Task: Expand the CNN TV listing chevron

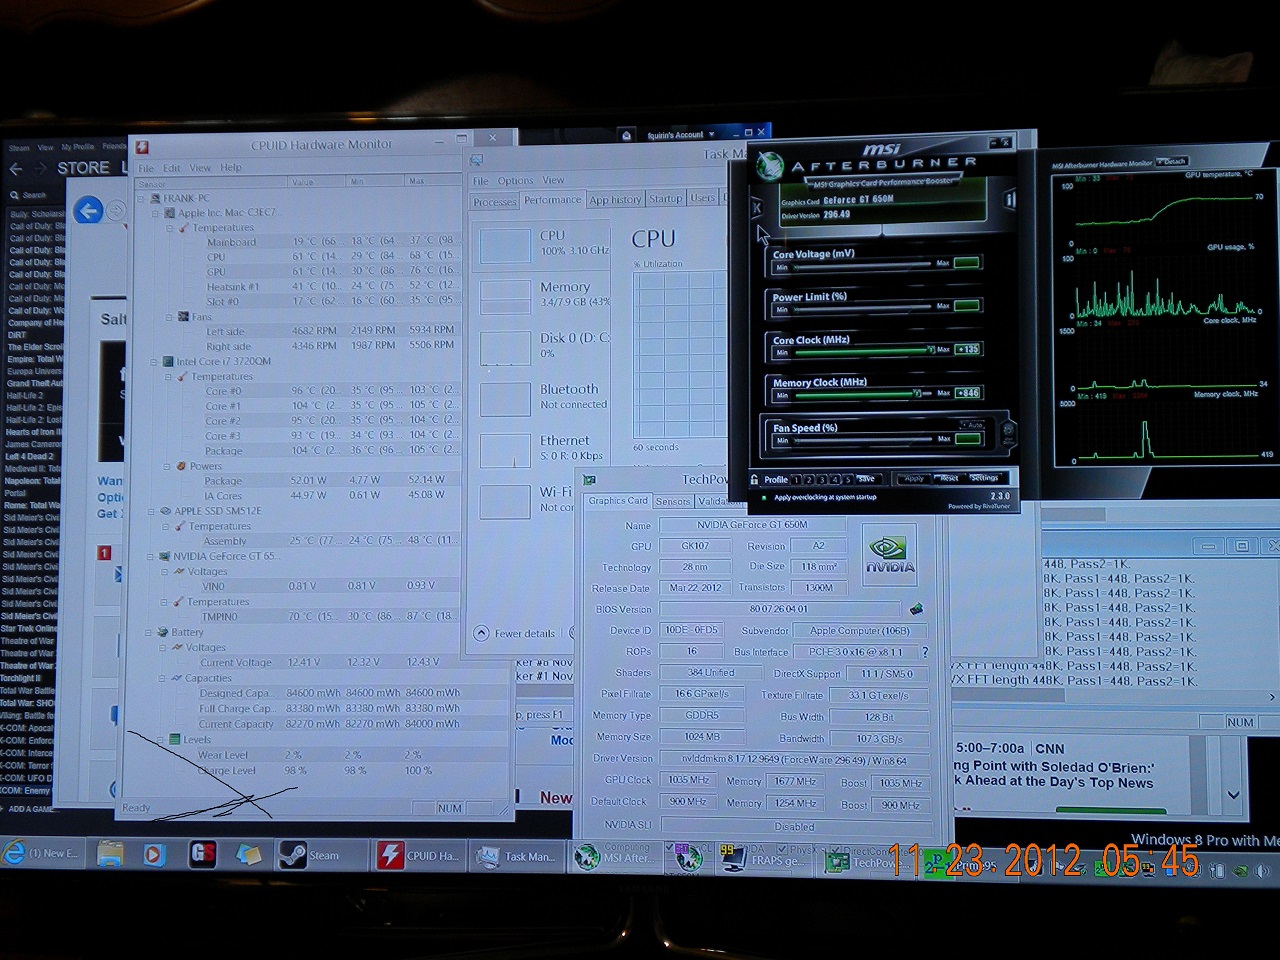Action: (x=1232, y=795)
